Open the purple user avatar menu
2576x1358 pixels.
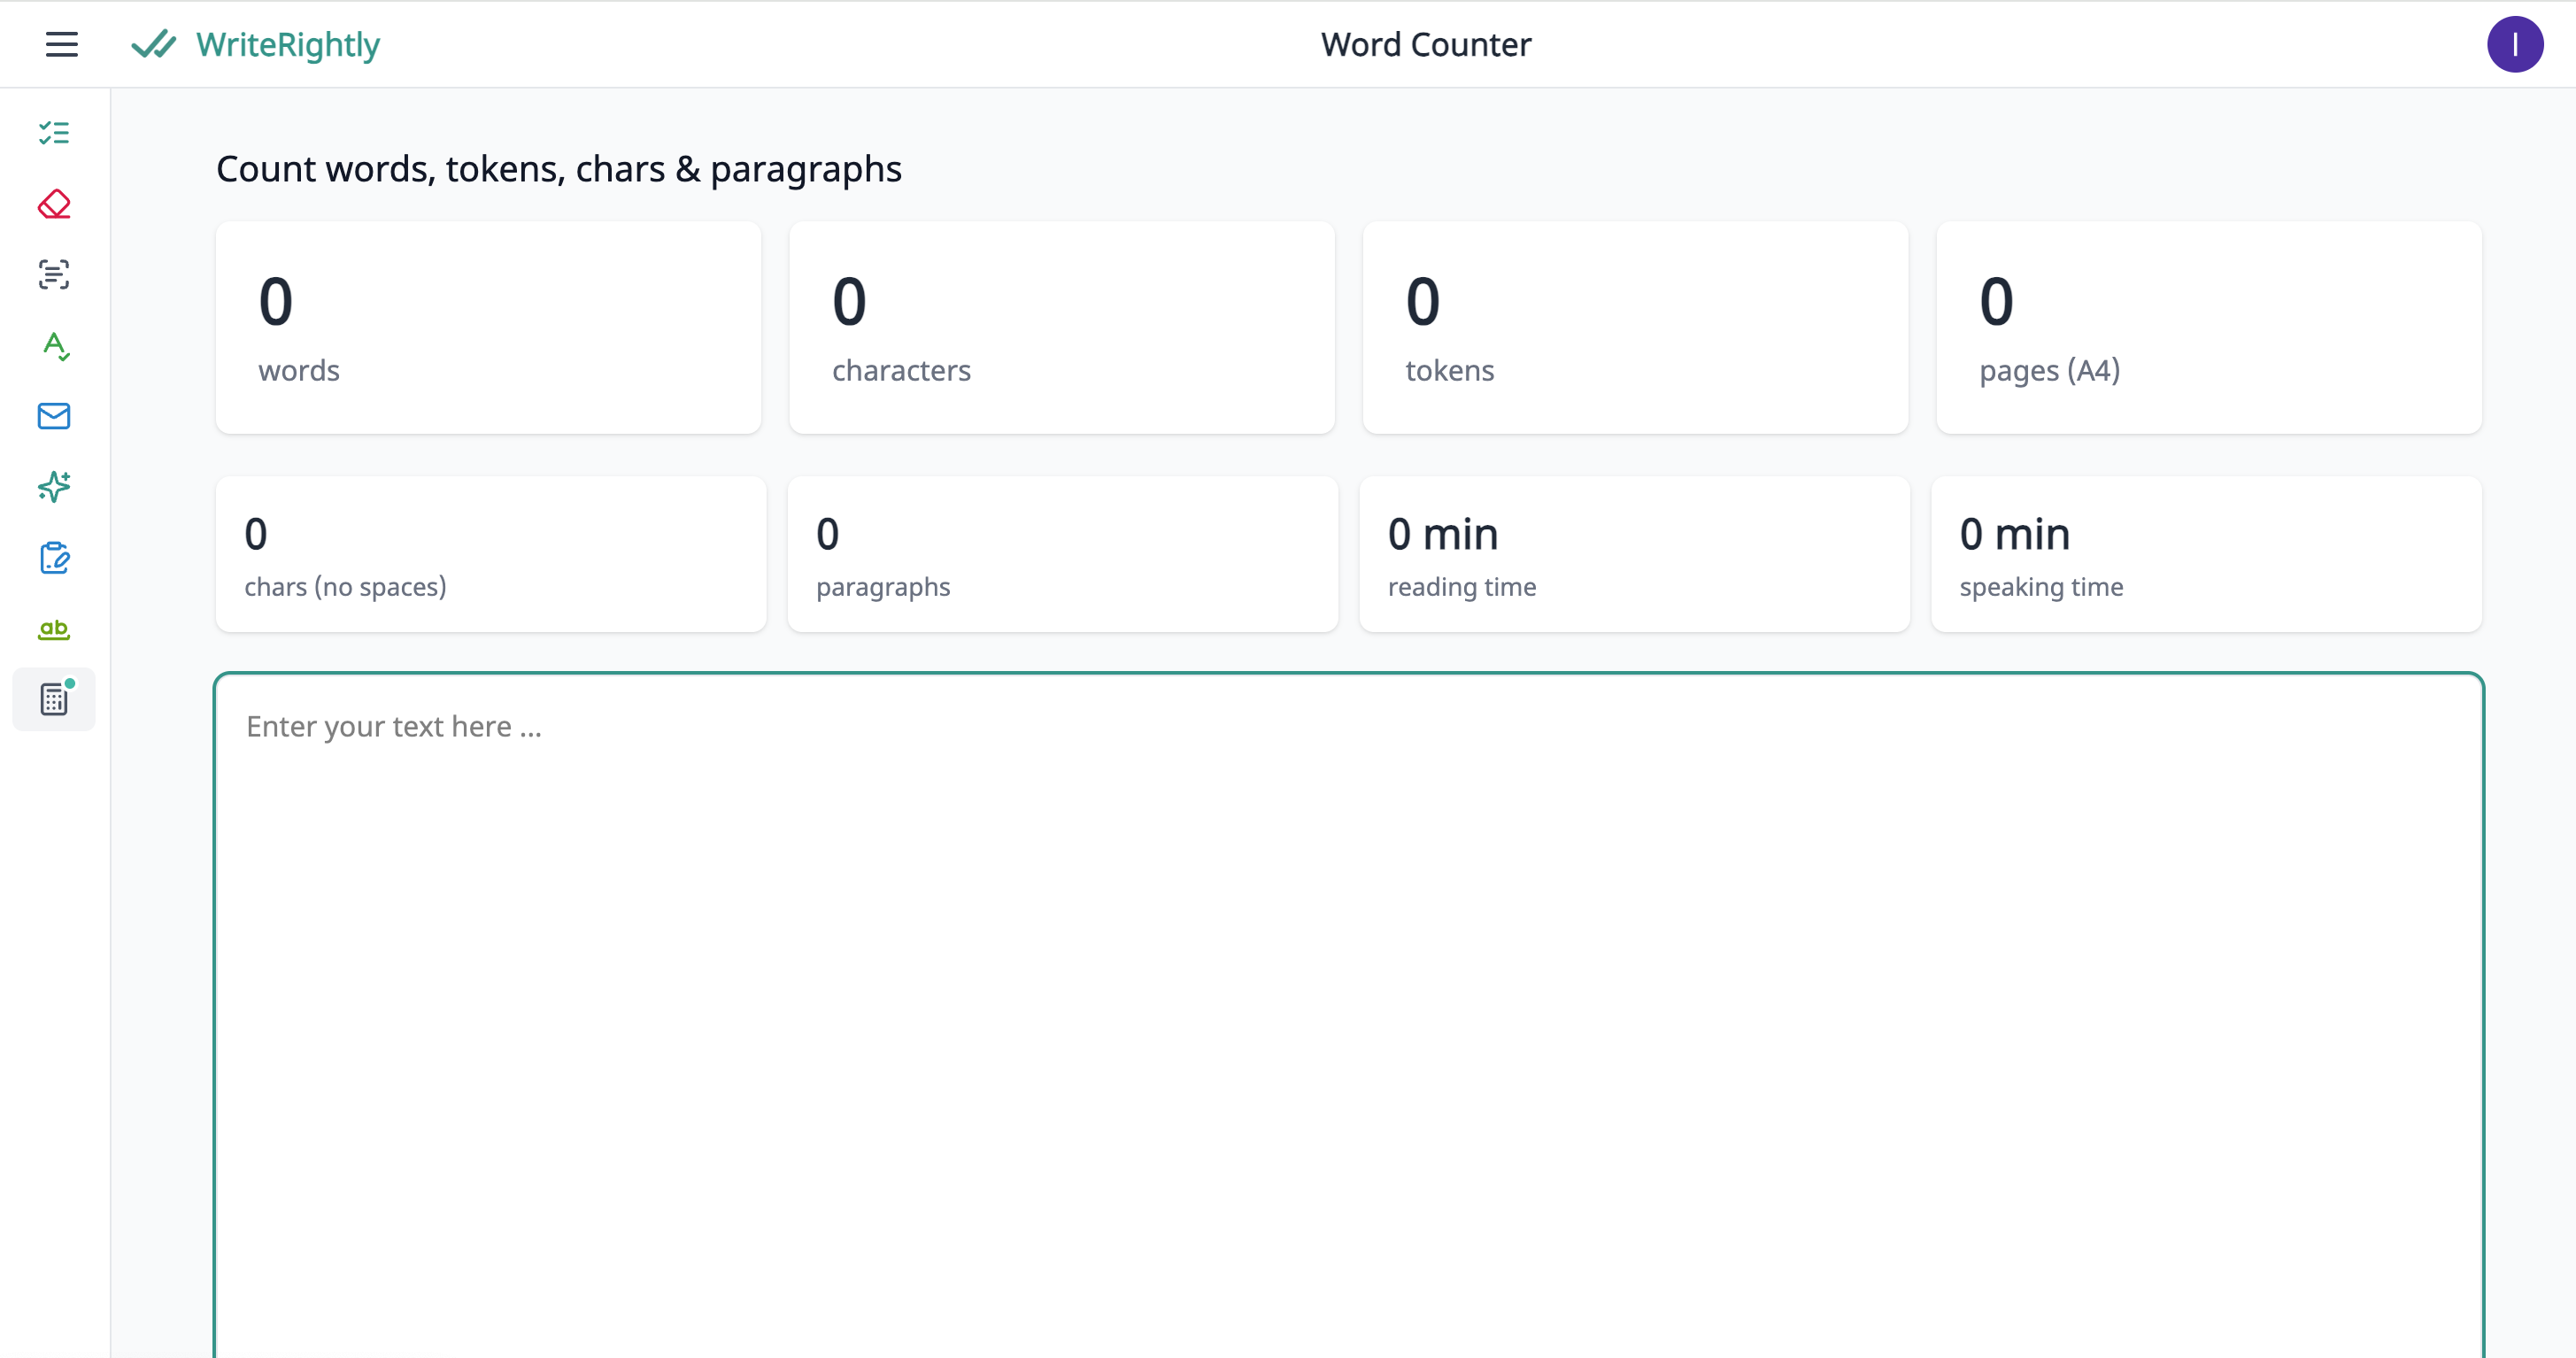click(x=2514, y=44)
